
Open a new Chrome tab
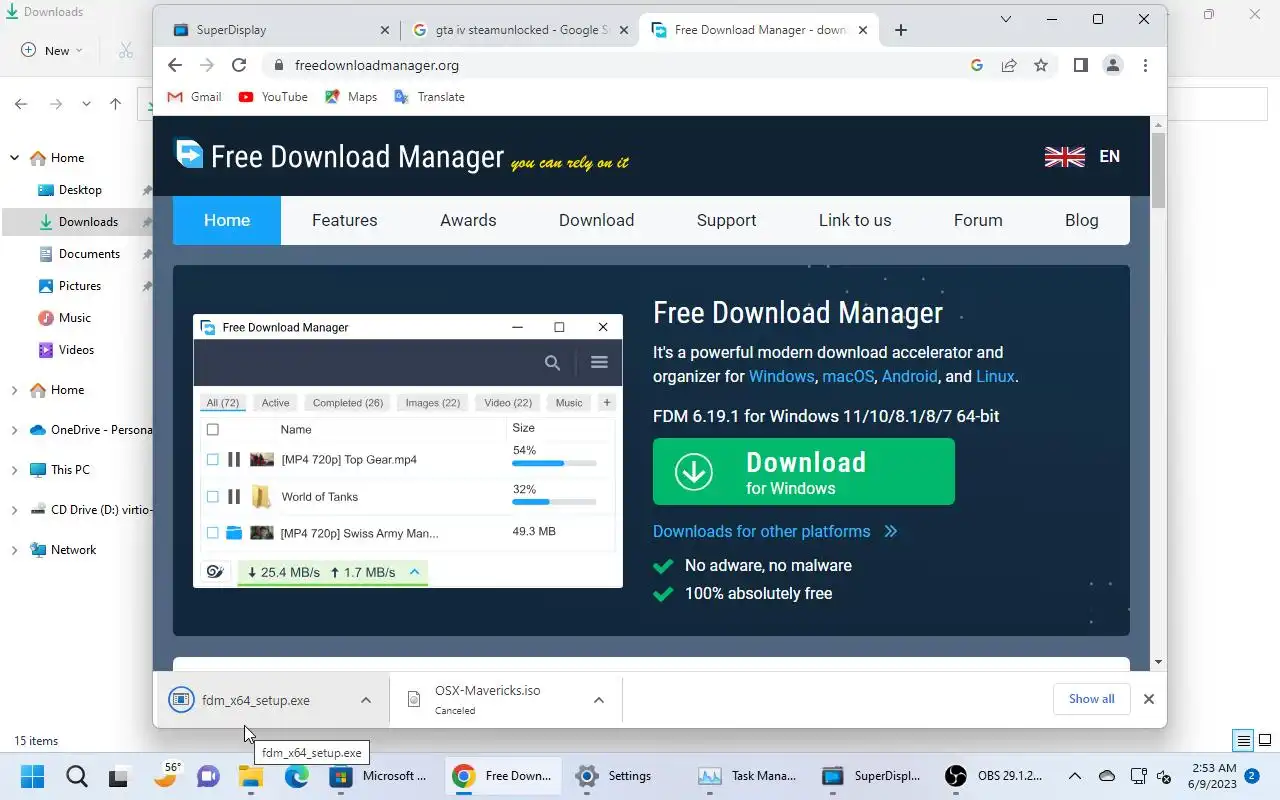pyautogui.click(x=900, y=30)
